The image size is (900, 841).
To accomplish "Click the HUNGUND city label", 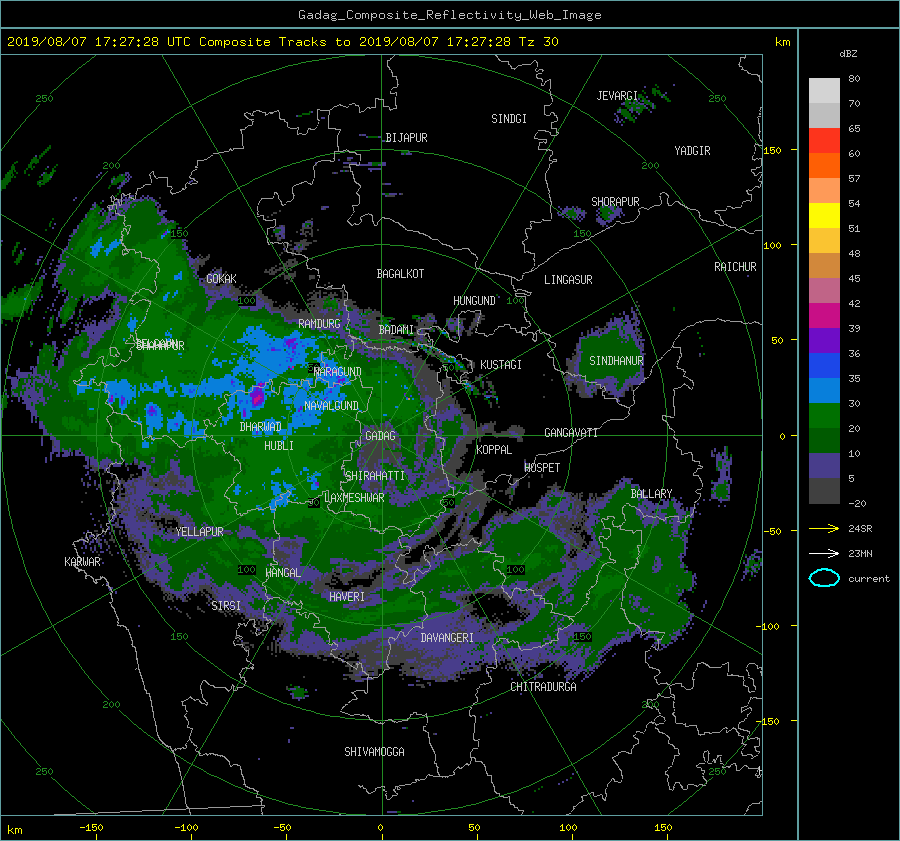I will click(x=474, y=301).
